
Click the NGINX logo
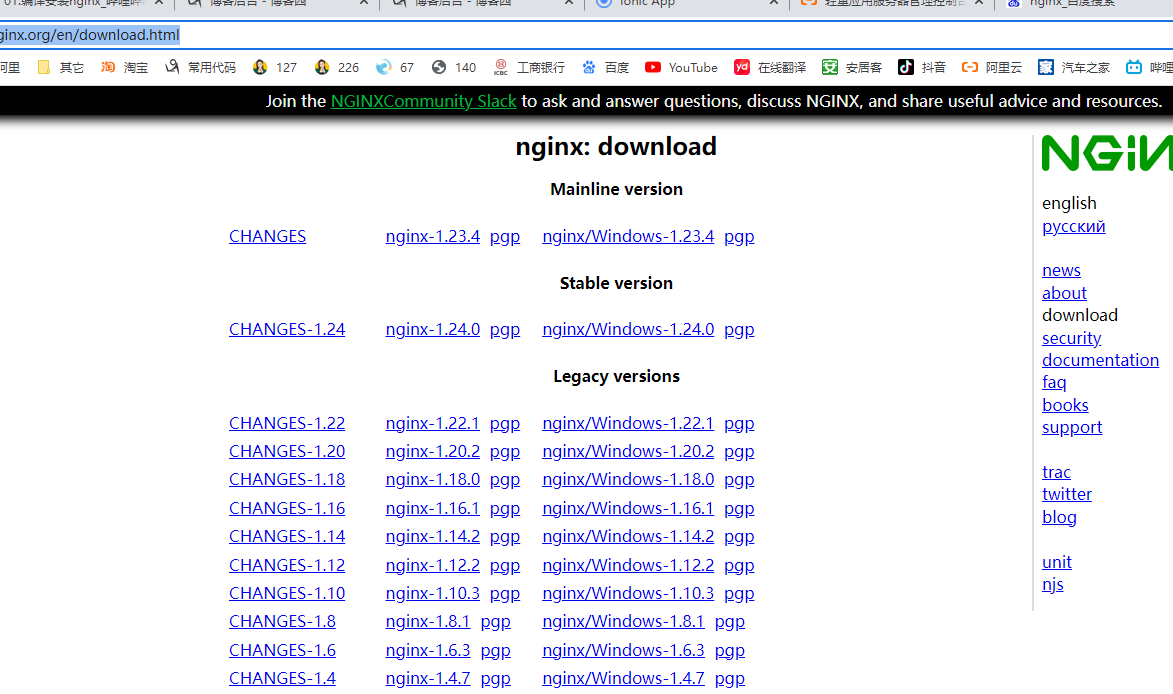pos(1107,153)
